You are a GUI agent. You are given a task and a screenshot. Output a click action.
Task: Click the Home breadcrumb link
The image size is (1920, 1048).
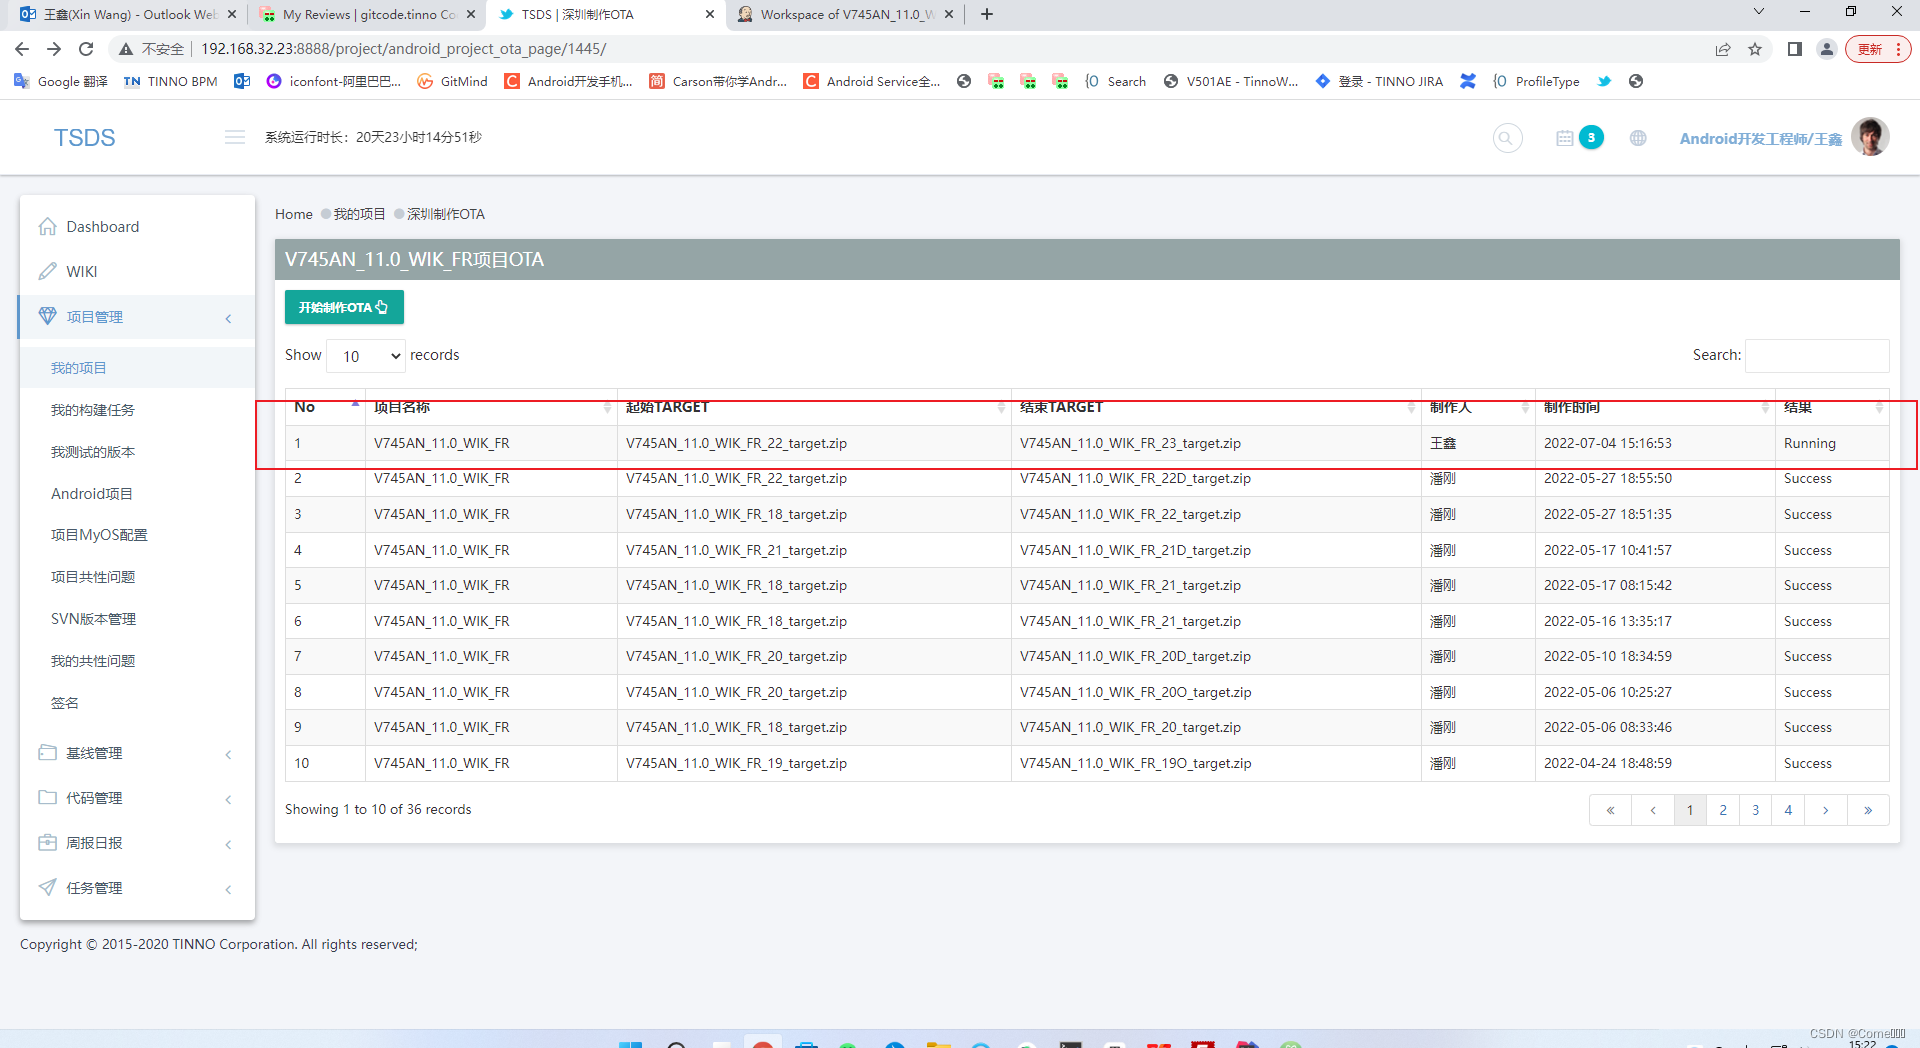(x=294, y=214)
